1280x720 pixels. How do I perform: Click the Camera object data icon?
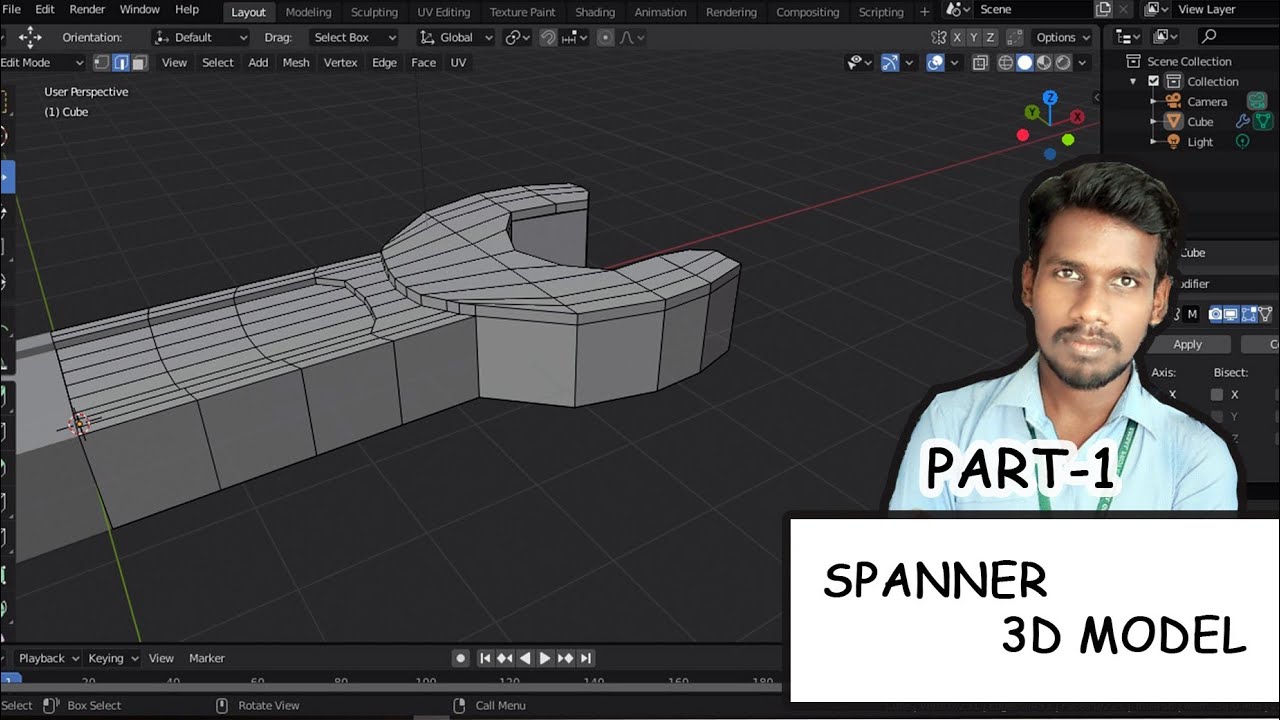[1256, 101]
